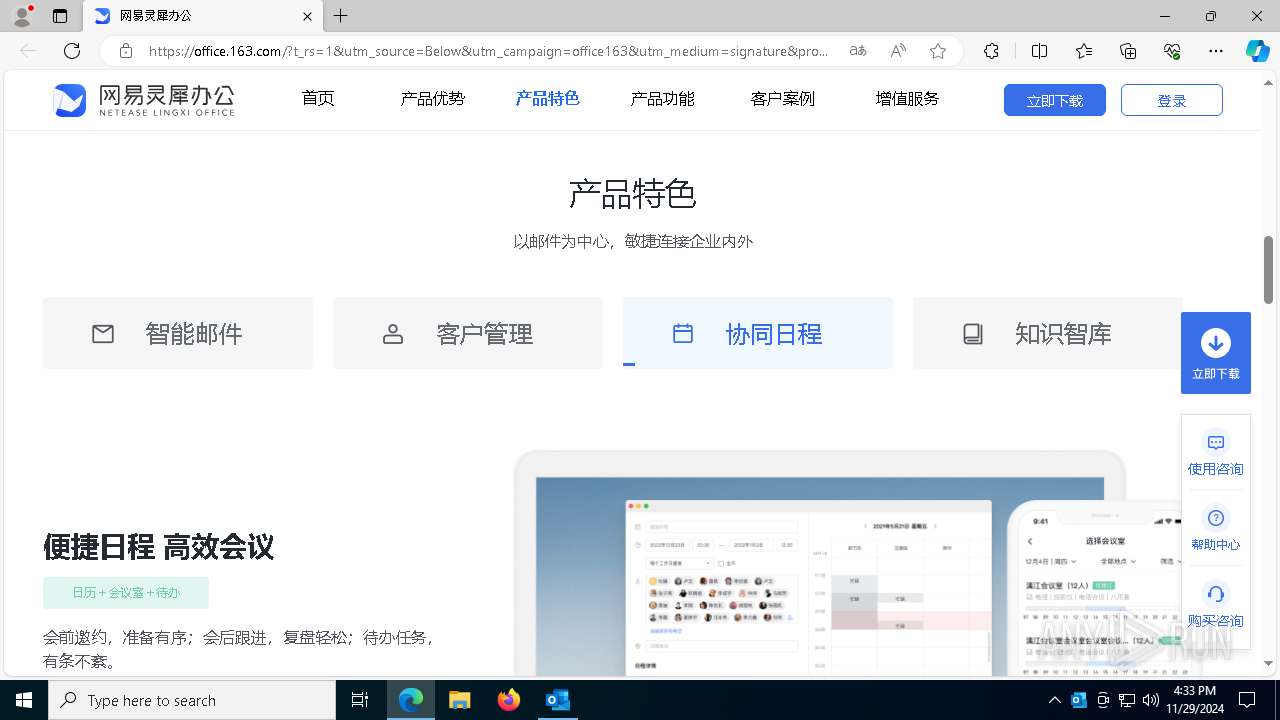Open the Windows Start menu
This screenshot has width=1280, height=720.
[x=24, y=700]
